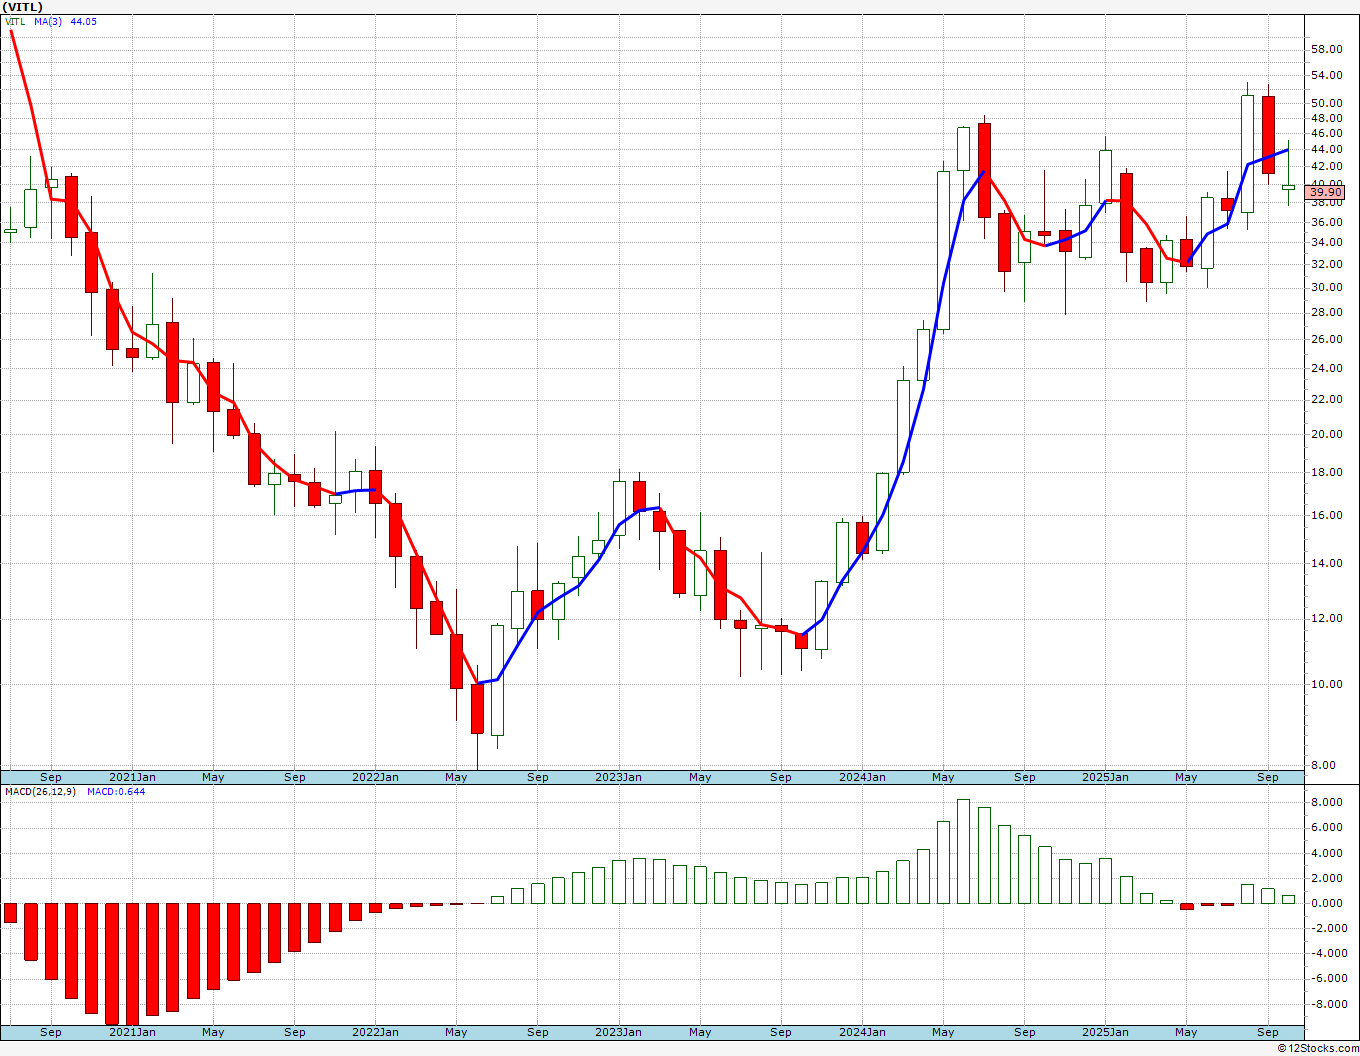Select the 0.000 label on MACD axis

[1326, 903]
